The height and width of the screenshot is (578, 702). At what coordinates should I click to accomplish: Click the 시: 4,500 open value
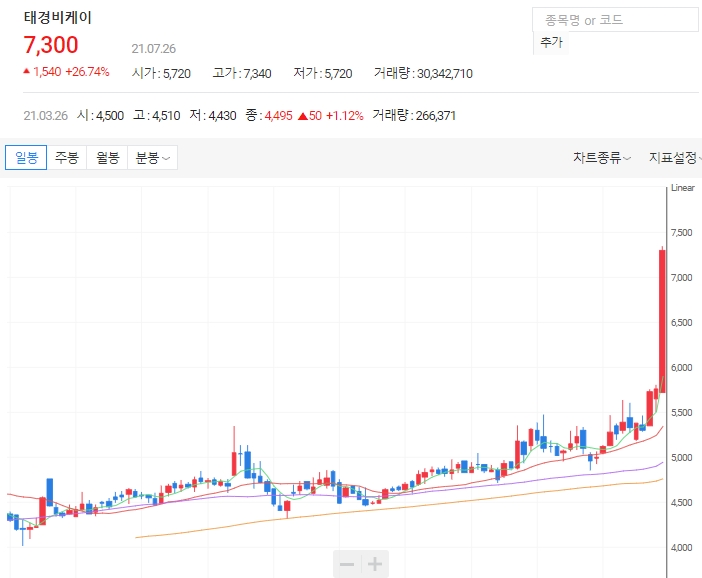[100, 116]
